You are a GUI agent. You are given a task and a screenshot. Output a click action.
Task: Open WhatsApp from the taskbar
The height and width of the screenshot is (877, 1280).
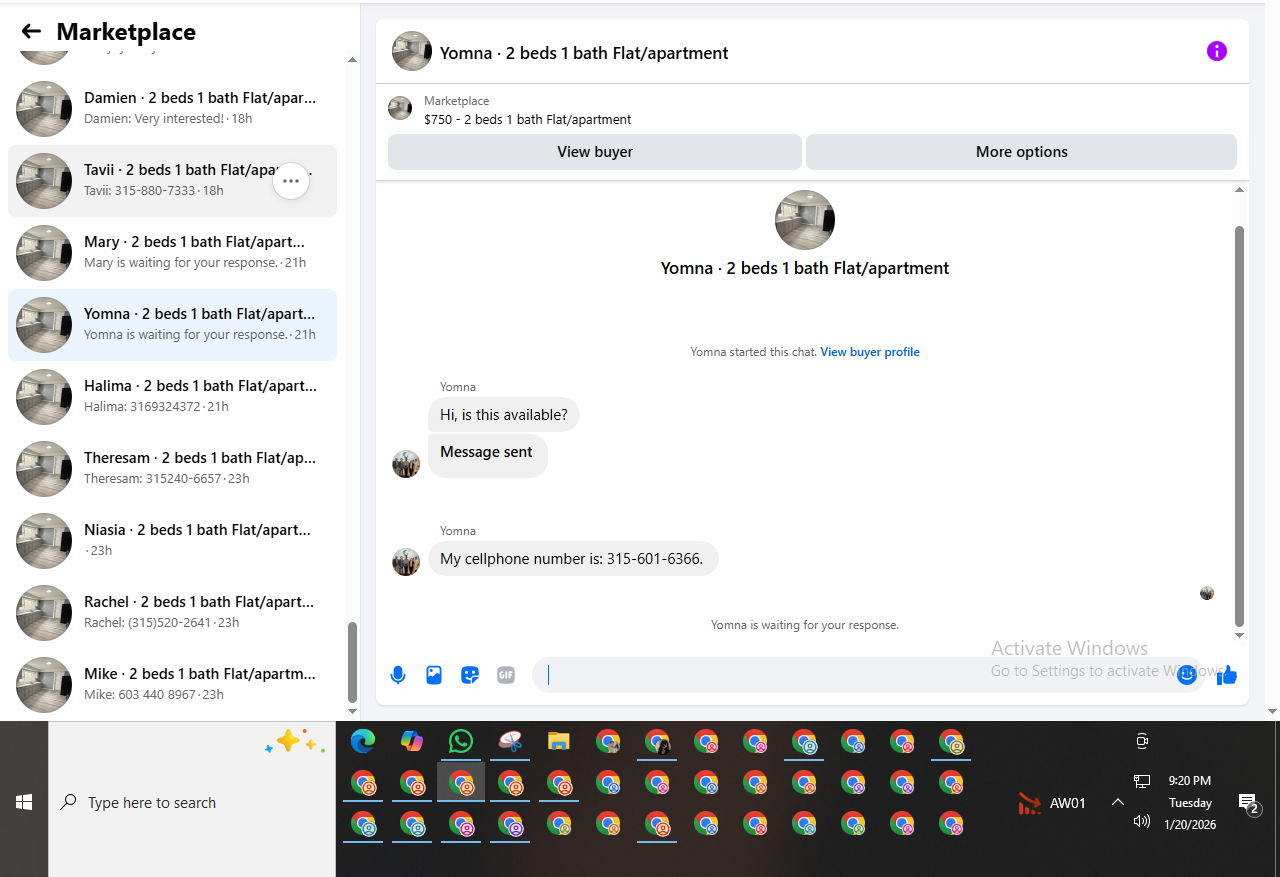(x=461, y=741)
